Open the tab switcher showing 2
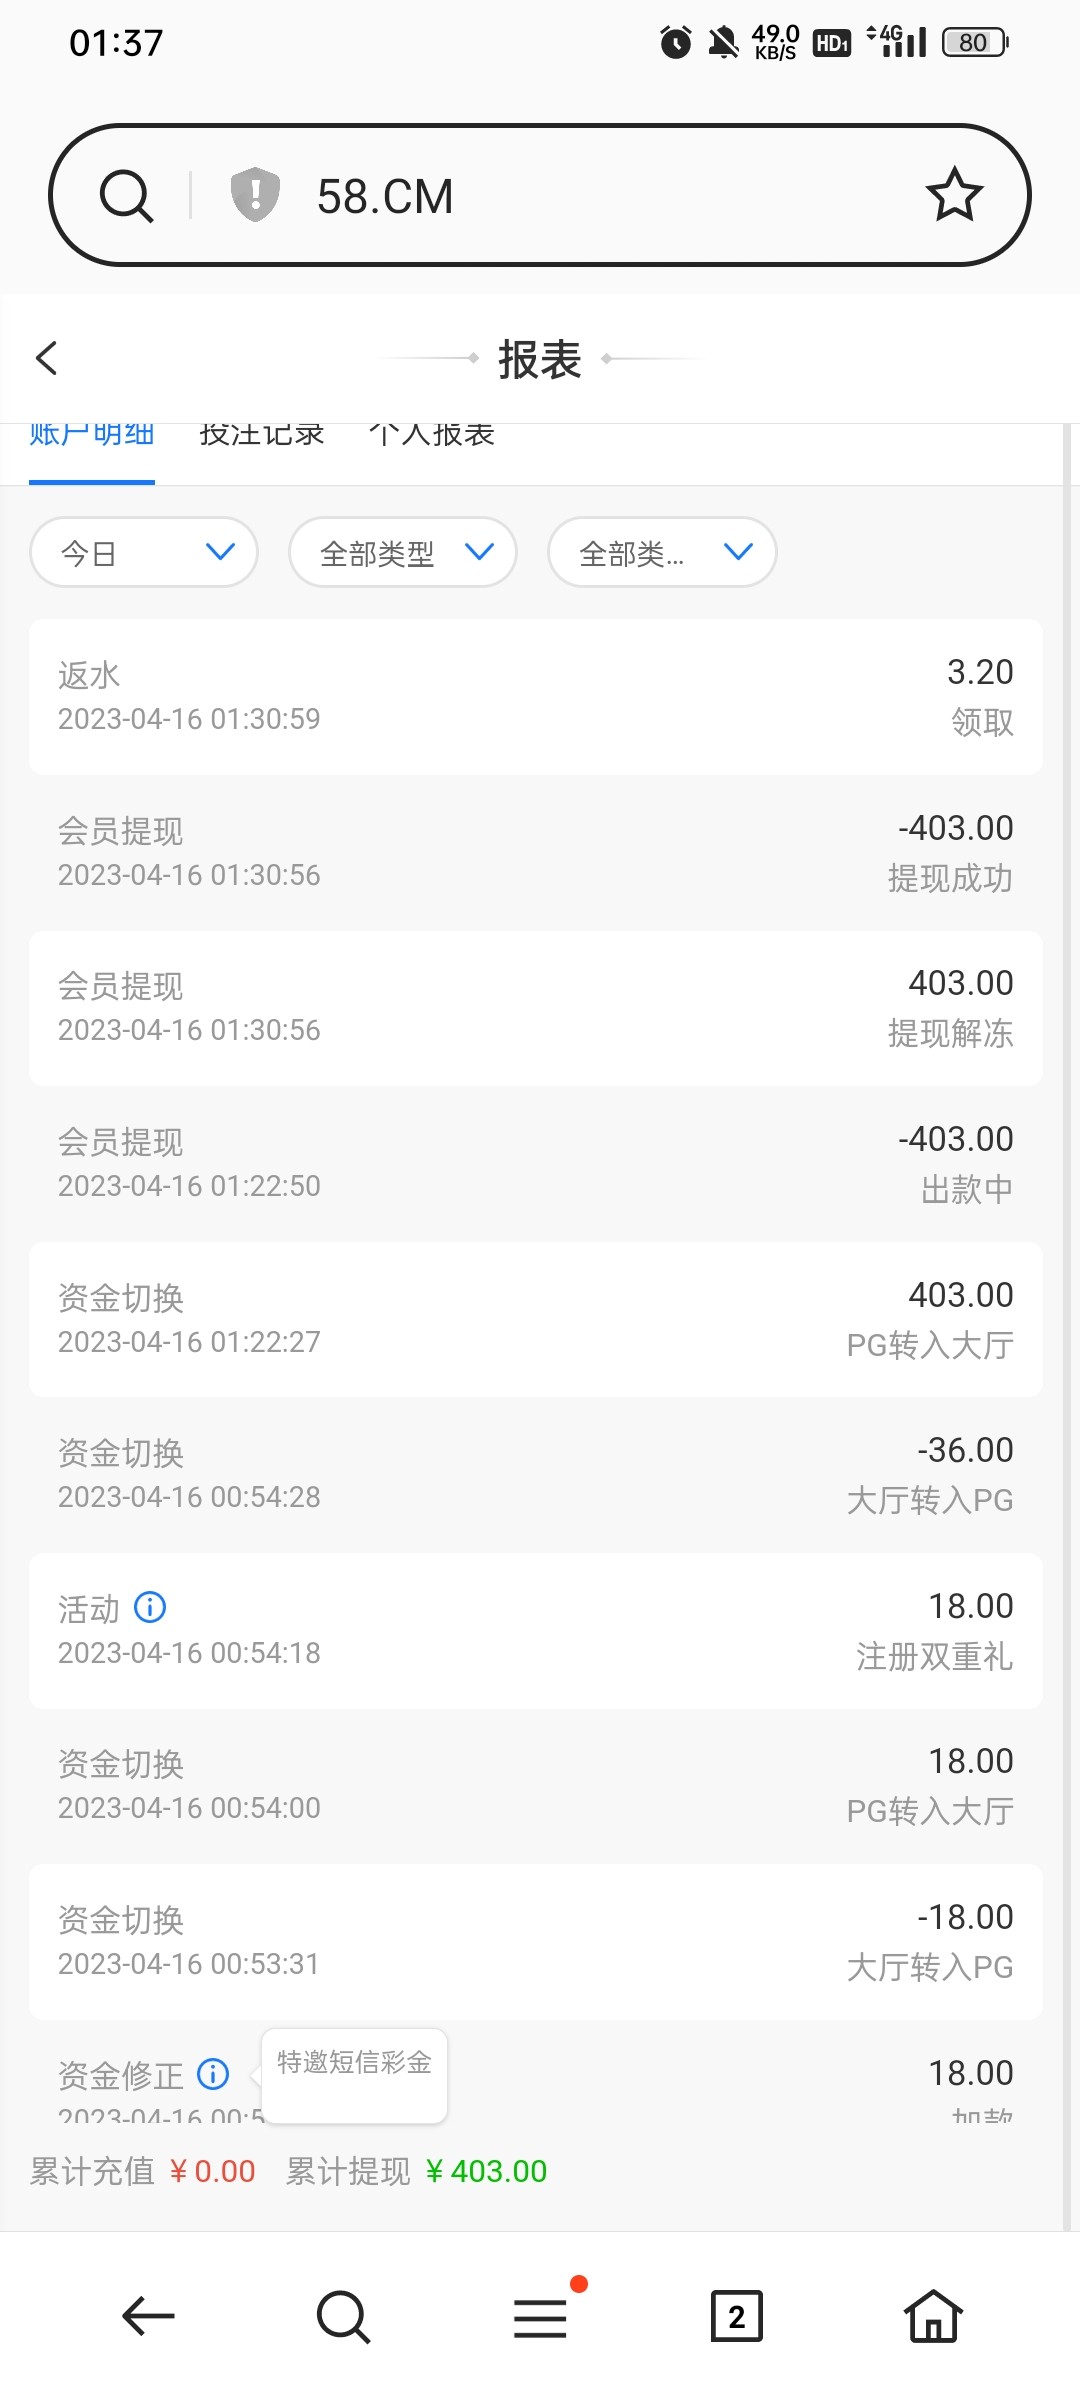This screenshot has height=2400, width=1080. (736, 2316)
